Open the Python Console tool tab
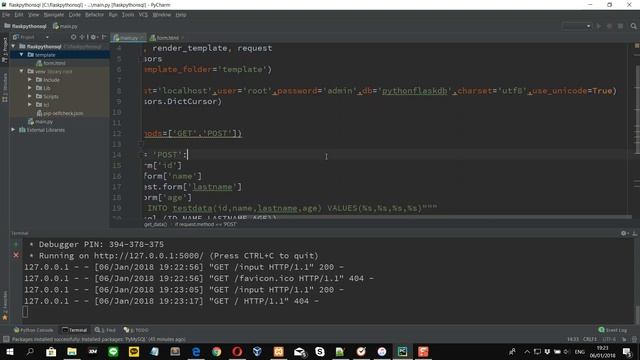Image resolution: width=640 pixels, height=360 pixels. pos(33,330)
